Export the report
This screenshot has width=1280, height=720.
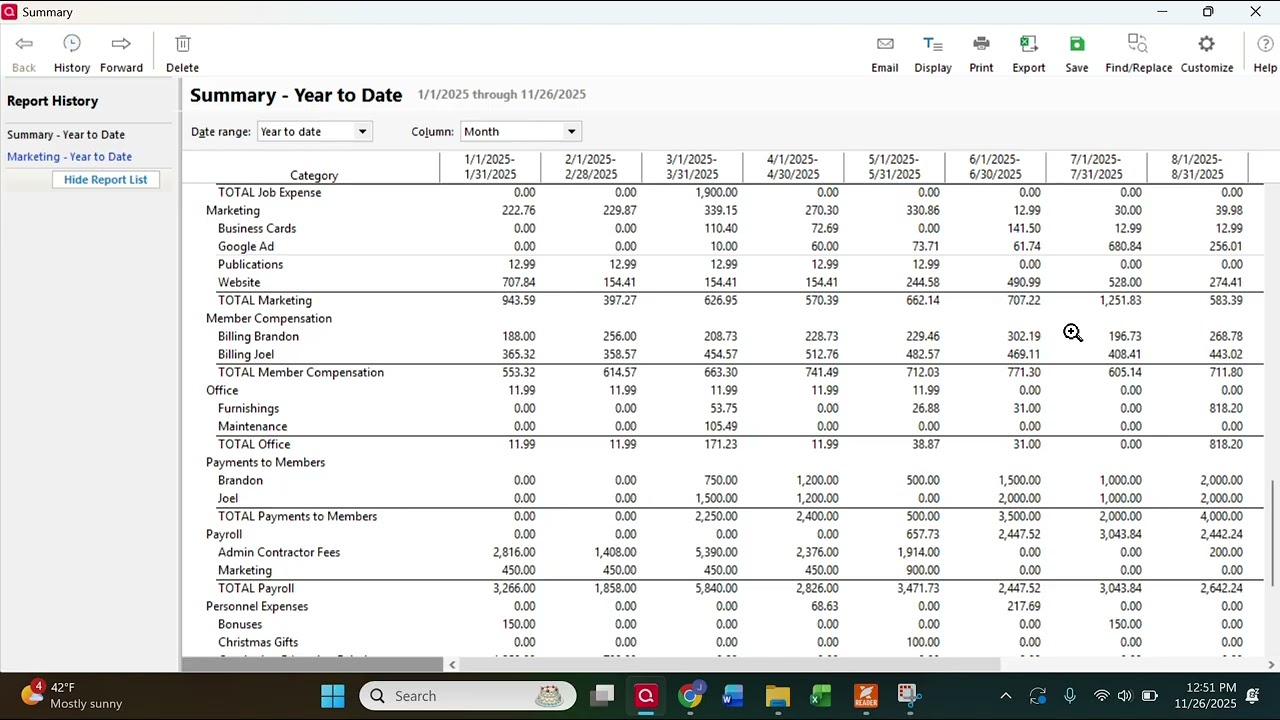[x=1029, y=53]
